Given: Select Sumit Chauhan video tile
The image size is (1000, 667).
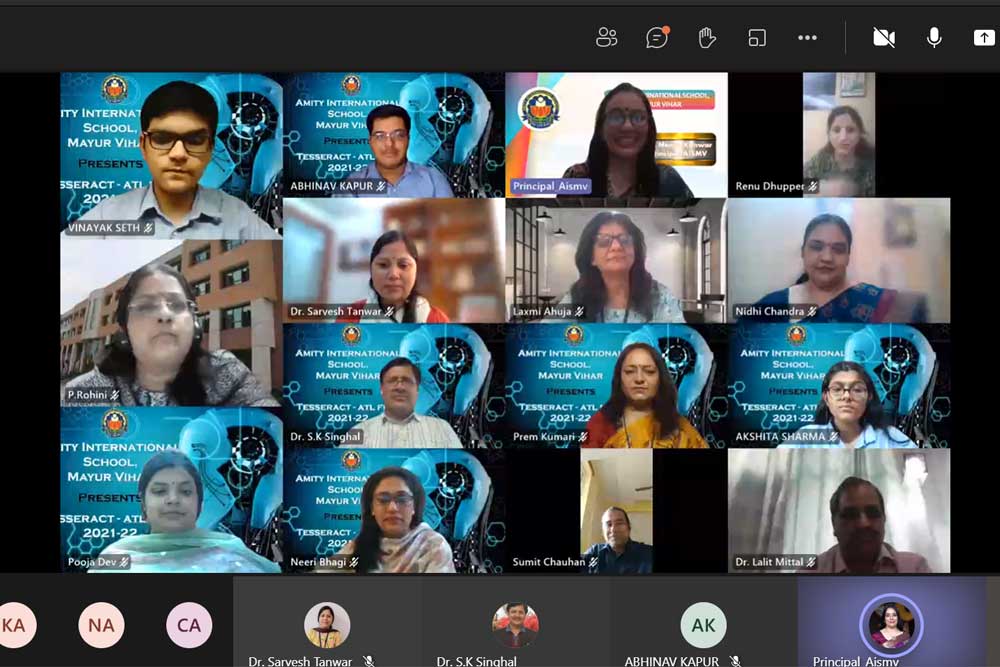Looking at the screenshot, I should pos(616,511).
